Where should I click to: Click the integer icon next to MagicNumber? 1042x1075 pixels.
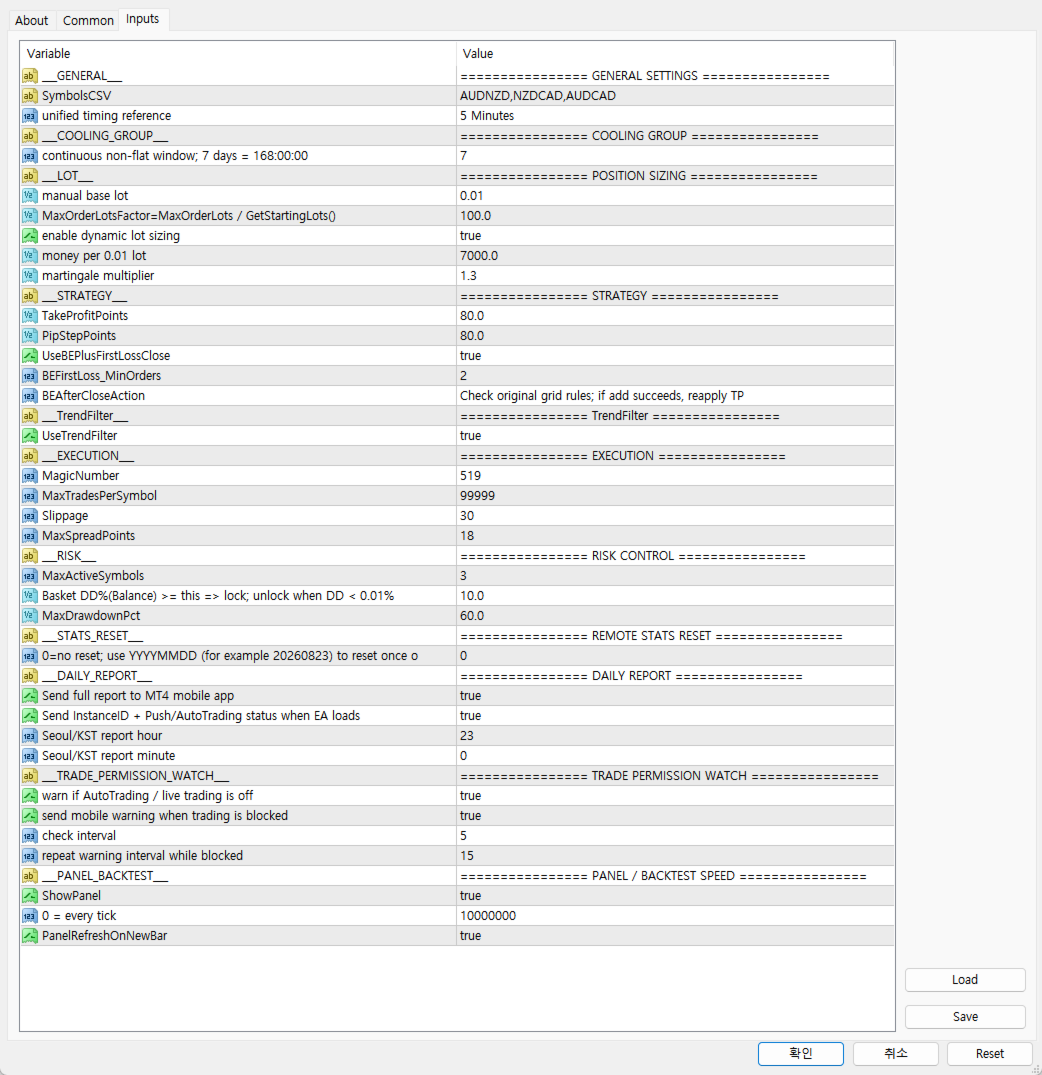coord(29,476)
